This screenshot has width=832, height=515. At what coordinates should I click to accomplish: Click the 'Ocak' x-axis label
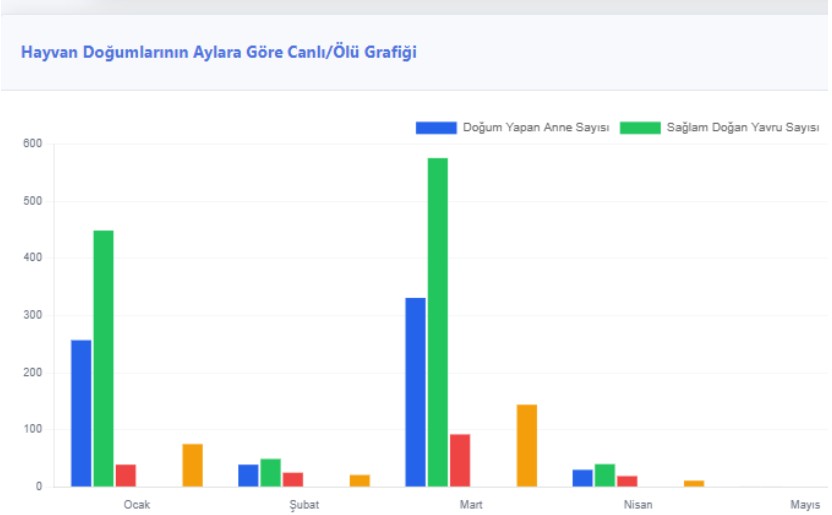[137, 504]
